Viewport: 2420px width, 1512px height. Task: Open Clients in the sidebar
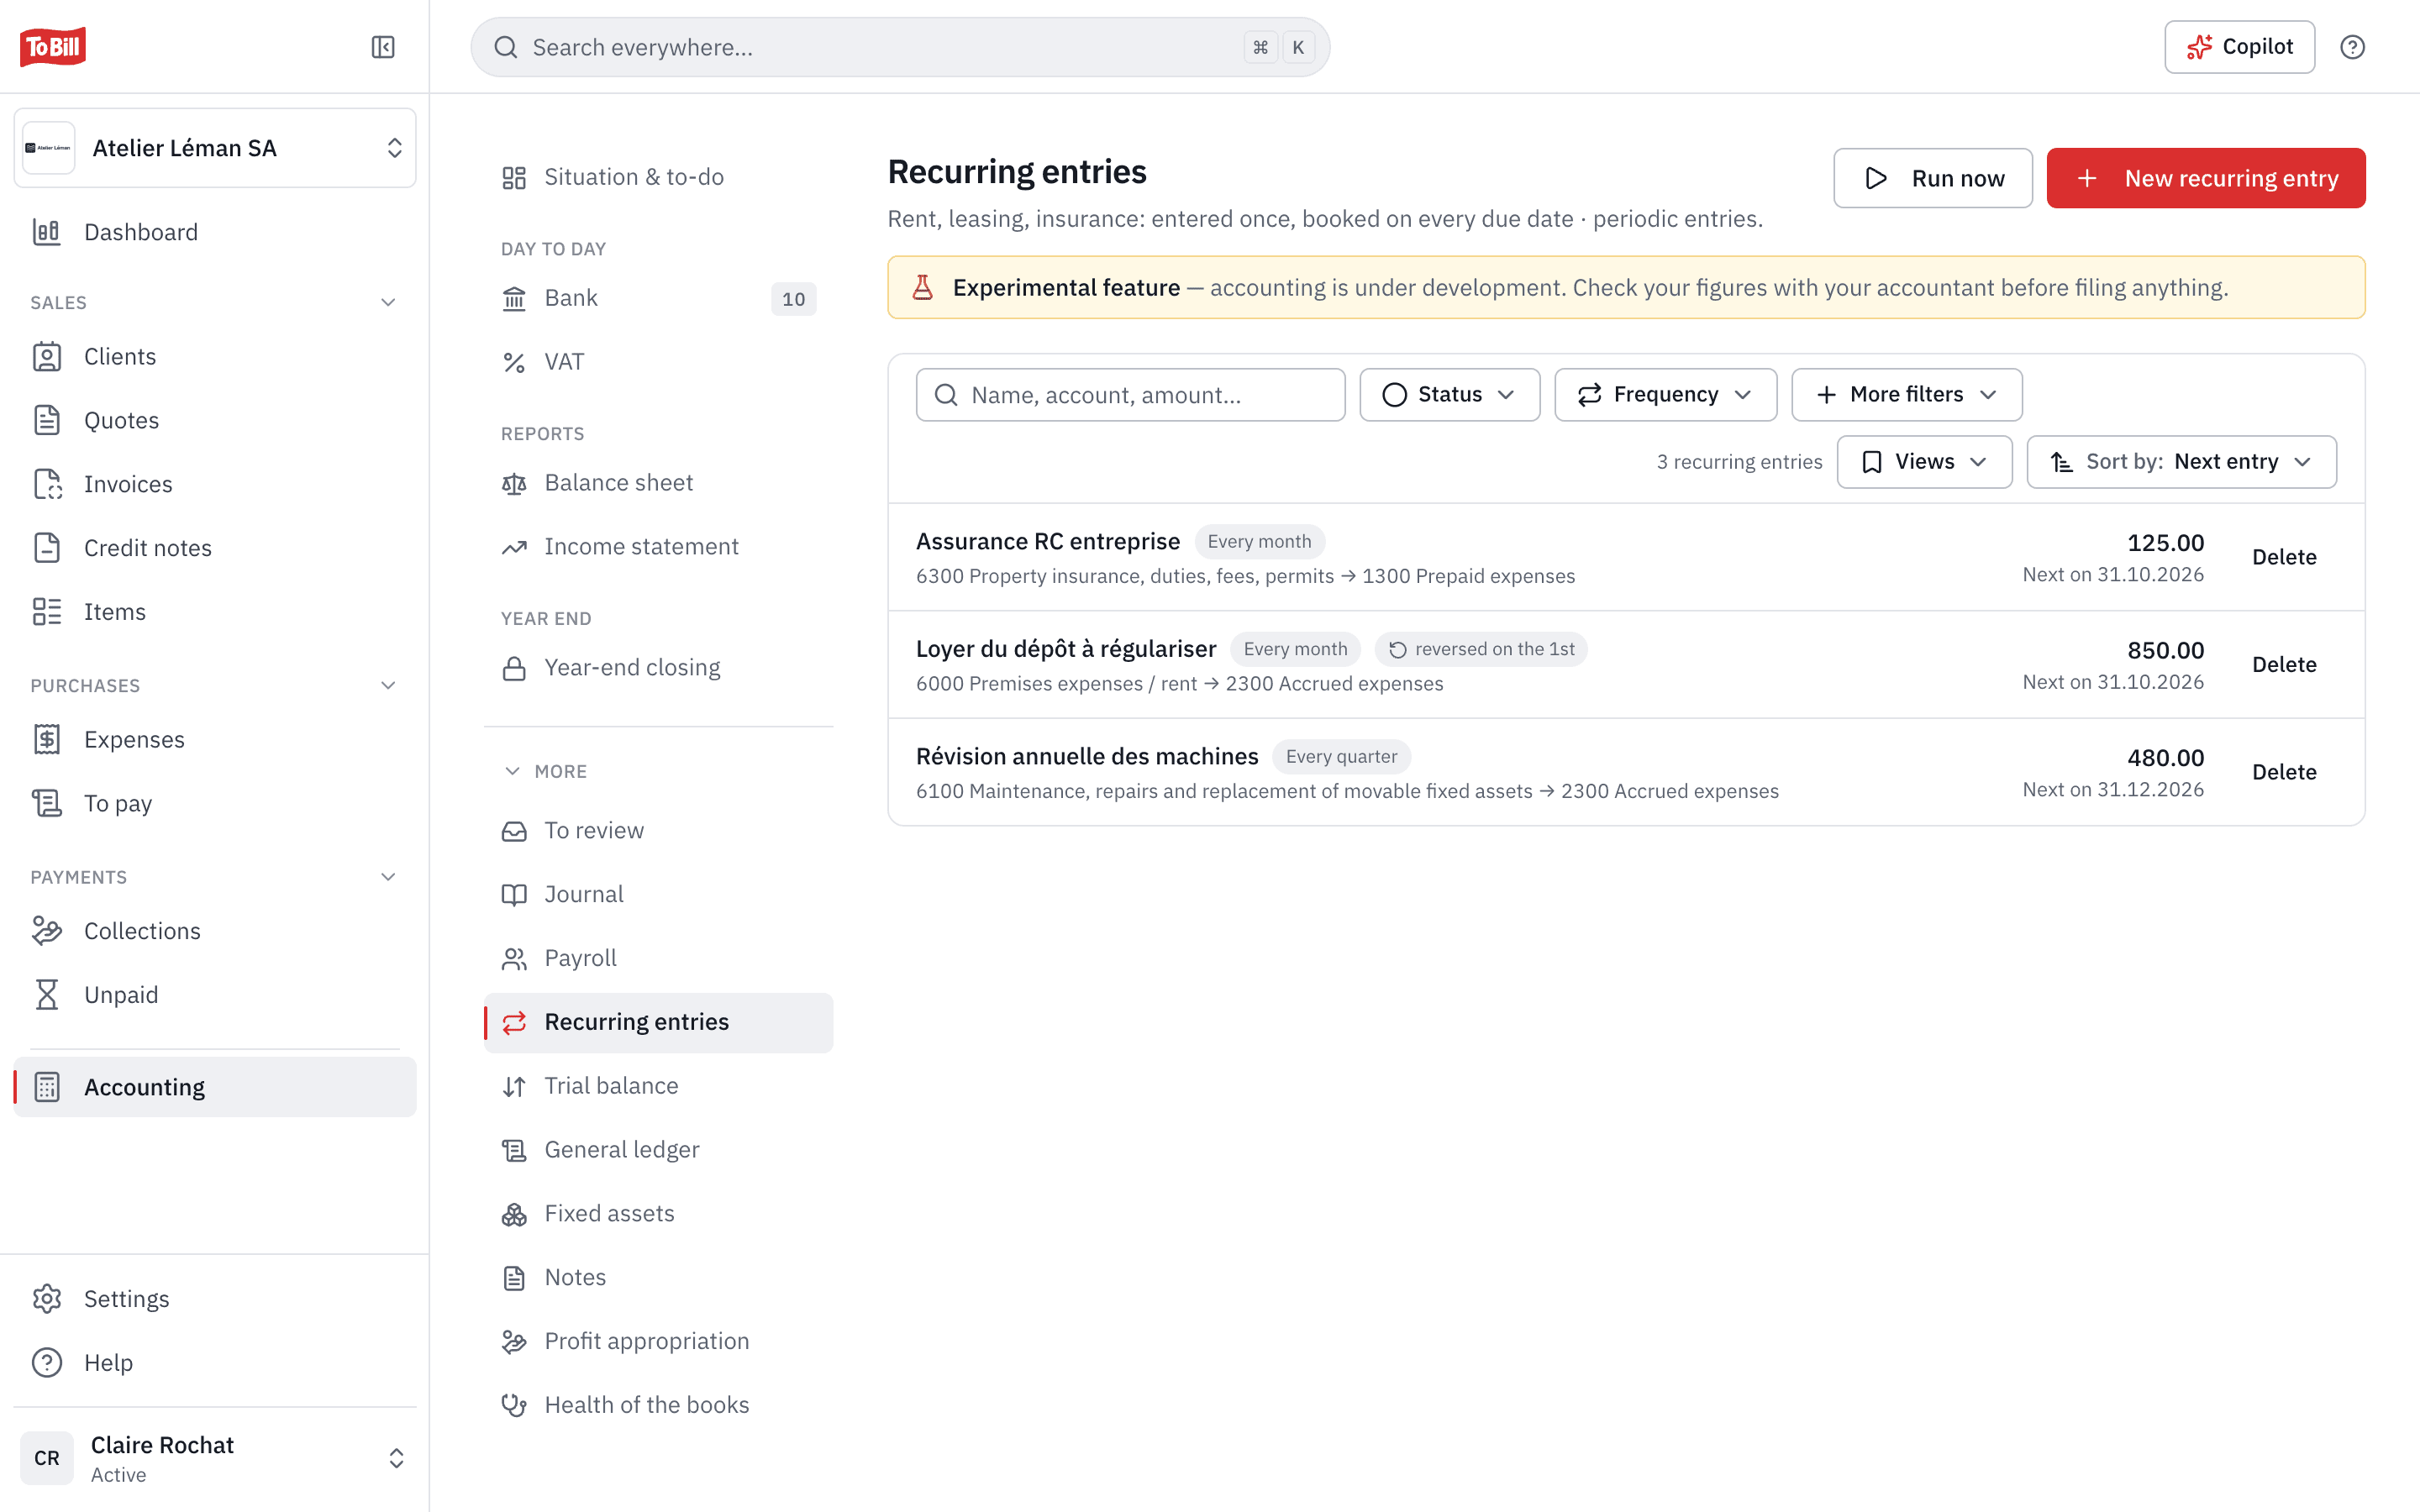(x=215, y=356)
